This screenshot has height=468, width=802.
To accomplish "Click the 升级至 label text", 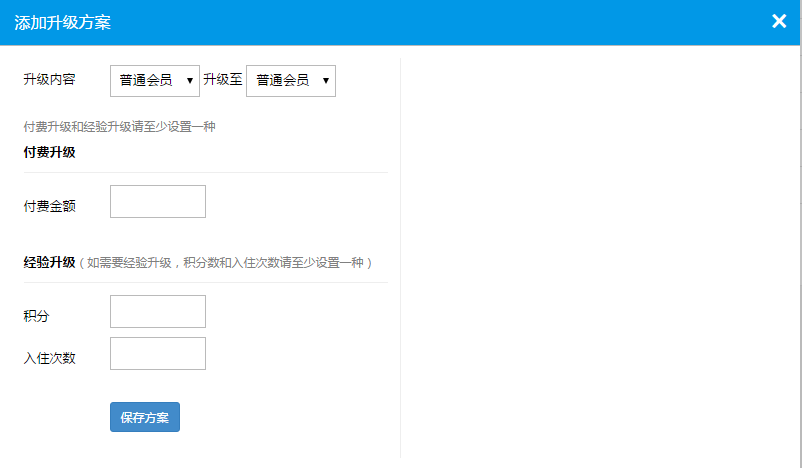I will (223, 80).
